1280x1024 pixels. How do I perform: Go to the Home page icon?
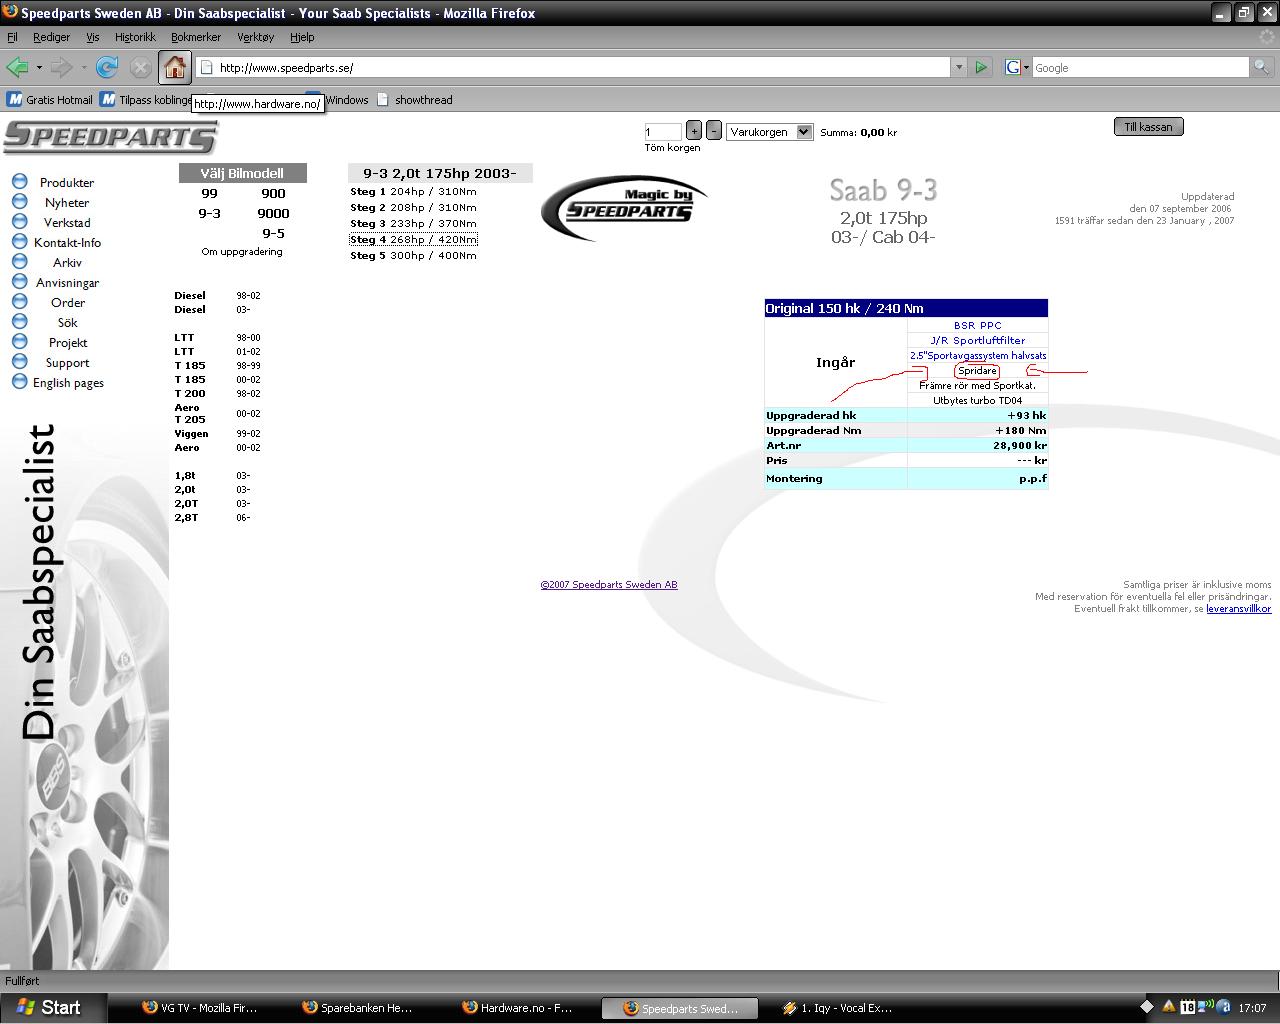coord(175,67)
